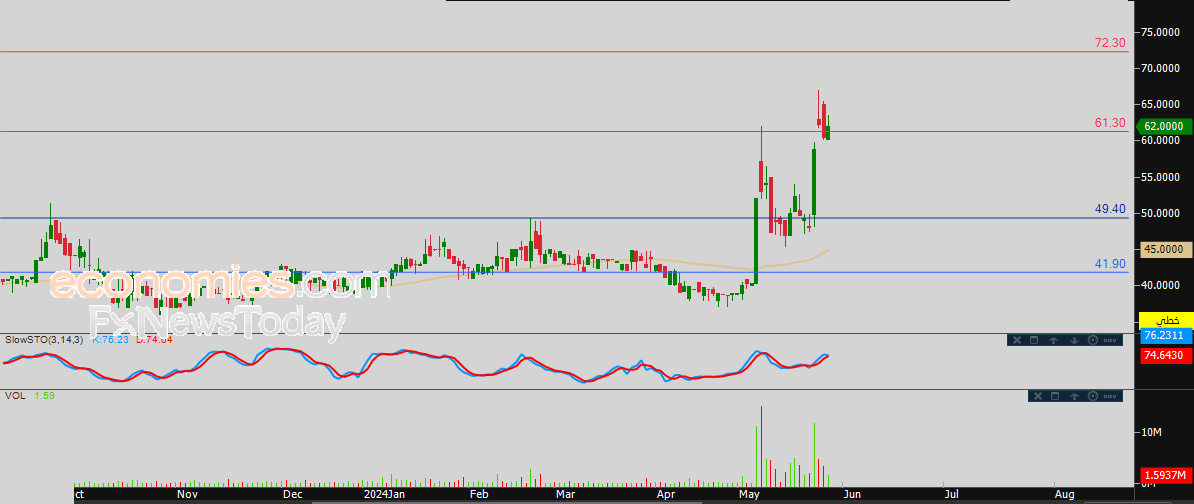Viewport: 1194px width, 504px height.
Task: Open VOL indicator settings gear
Action: point(1092,397)
